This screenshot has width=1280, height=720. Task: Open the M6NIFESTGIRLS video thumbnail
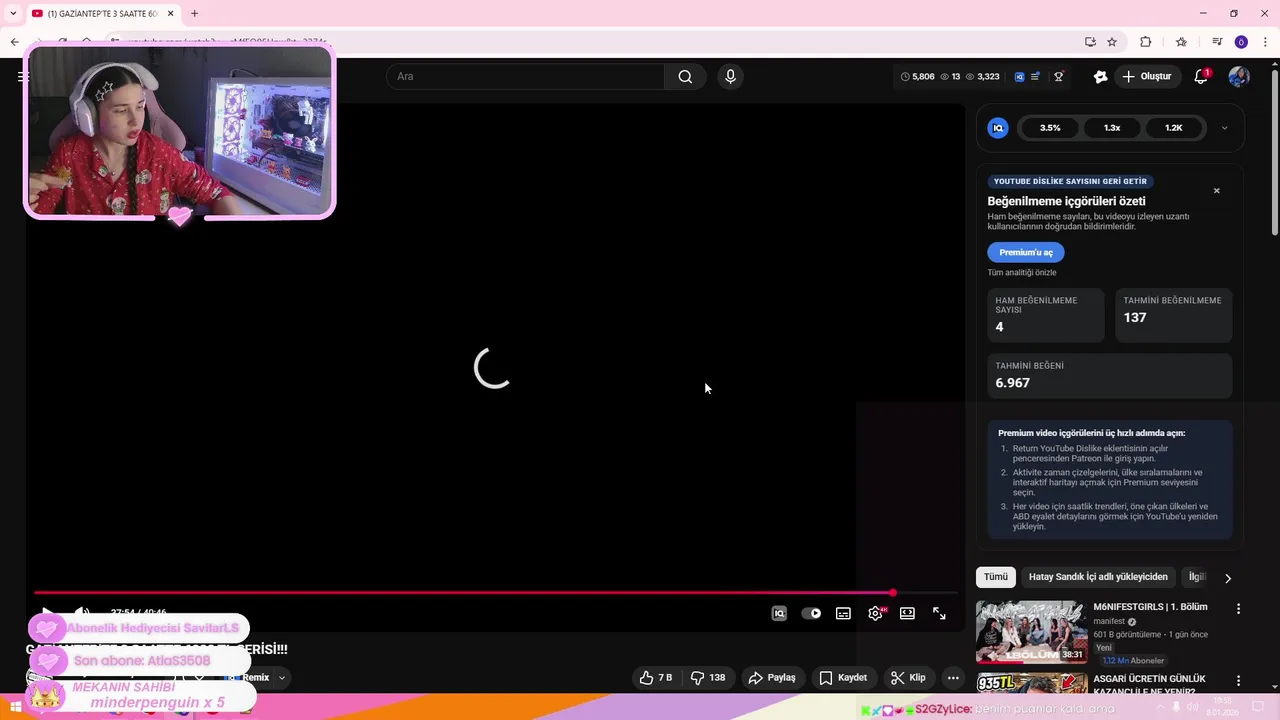point(1031,632)
